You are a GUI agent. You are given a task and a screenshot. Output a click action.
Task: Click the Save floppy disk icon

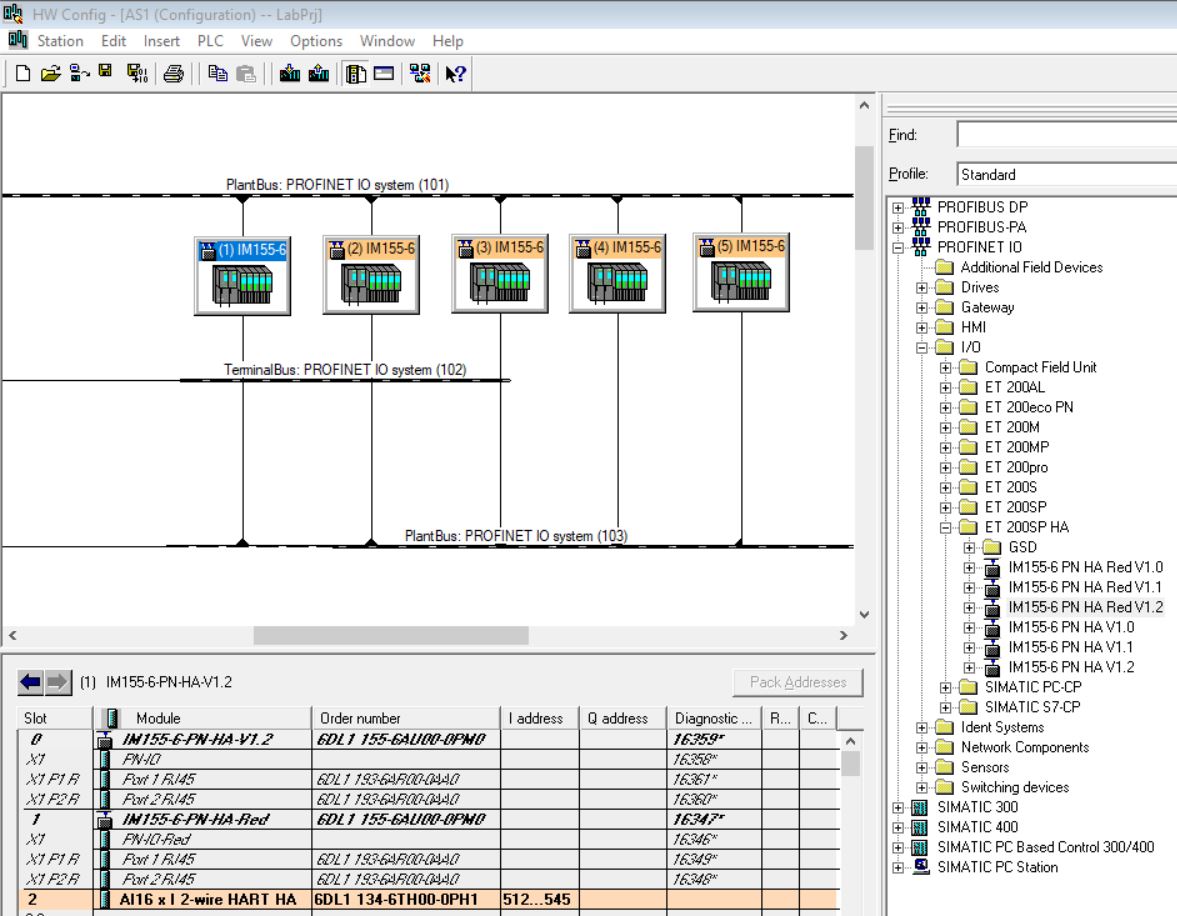coord(105,71)
